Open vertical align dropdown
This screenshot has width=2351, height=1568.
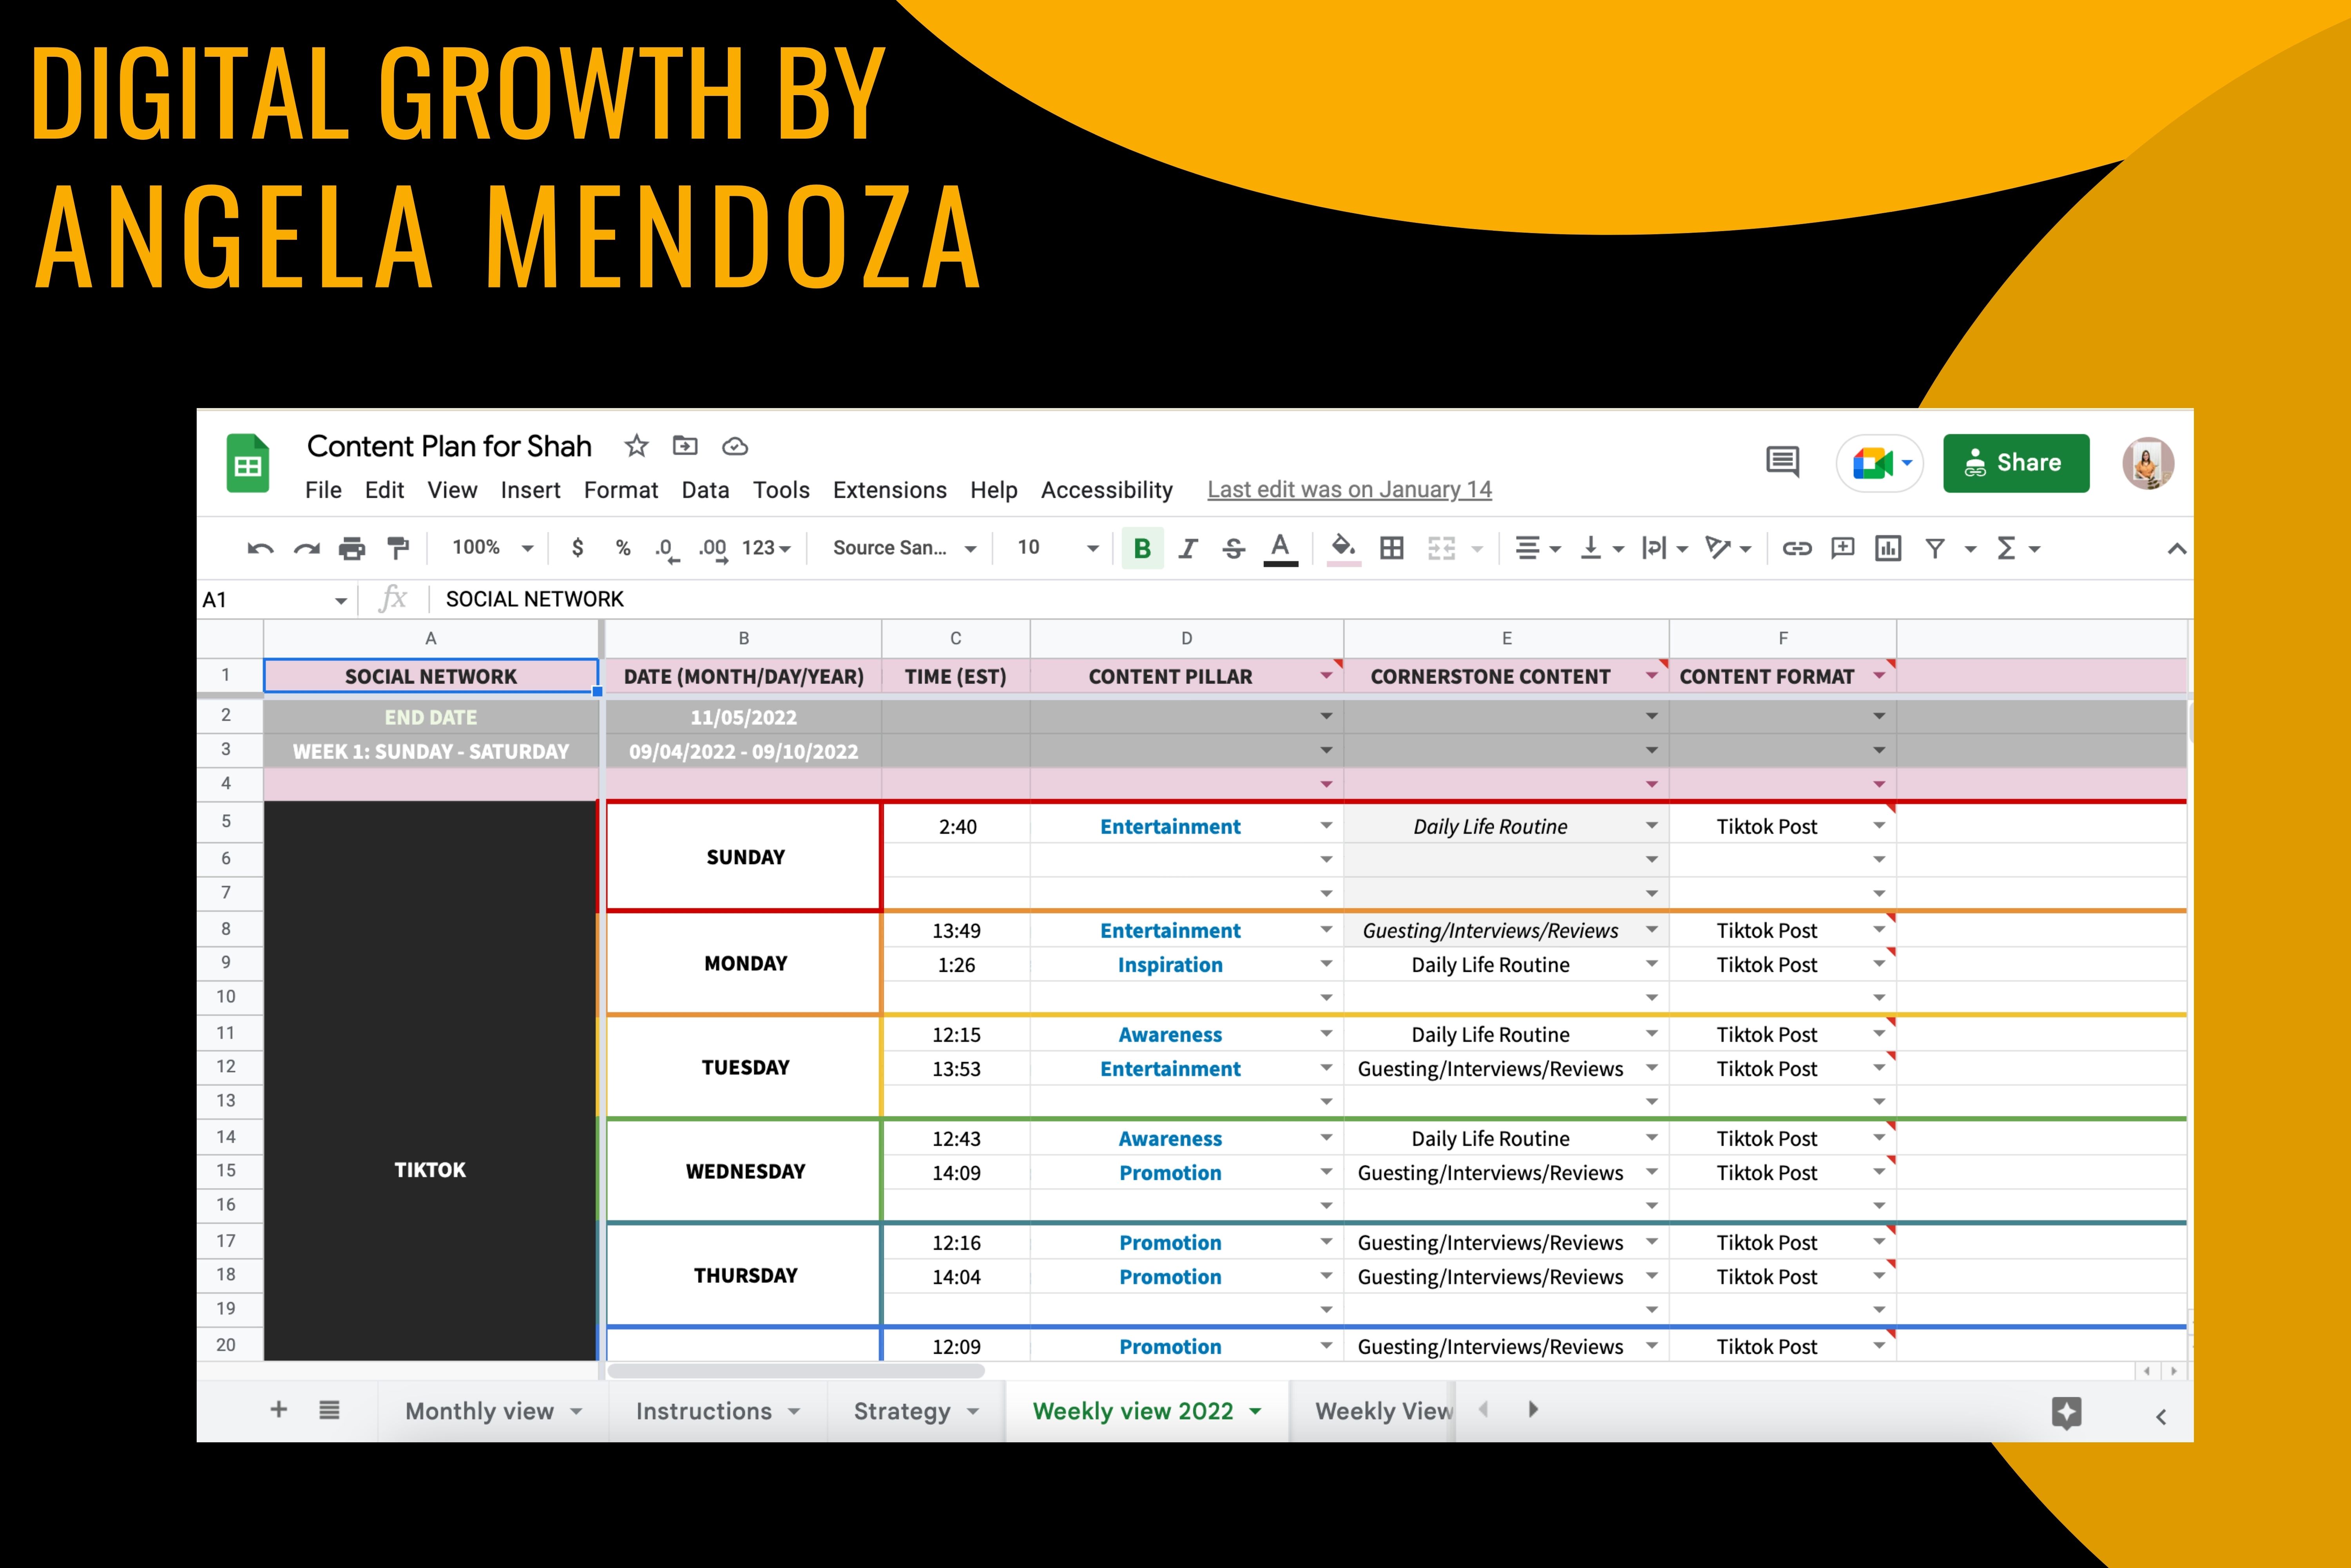pos(1602,548)
